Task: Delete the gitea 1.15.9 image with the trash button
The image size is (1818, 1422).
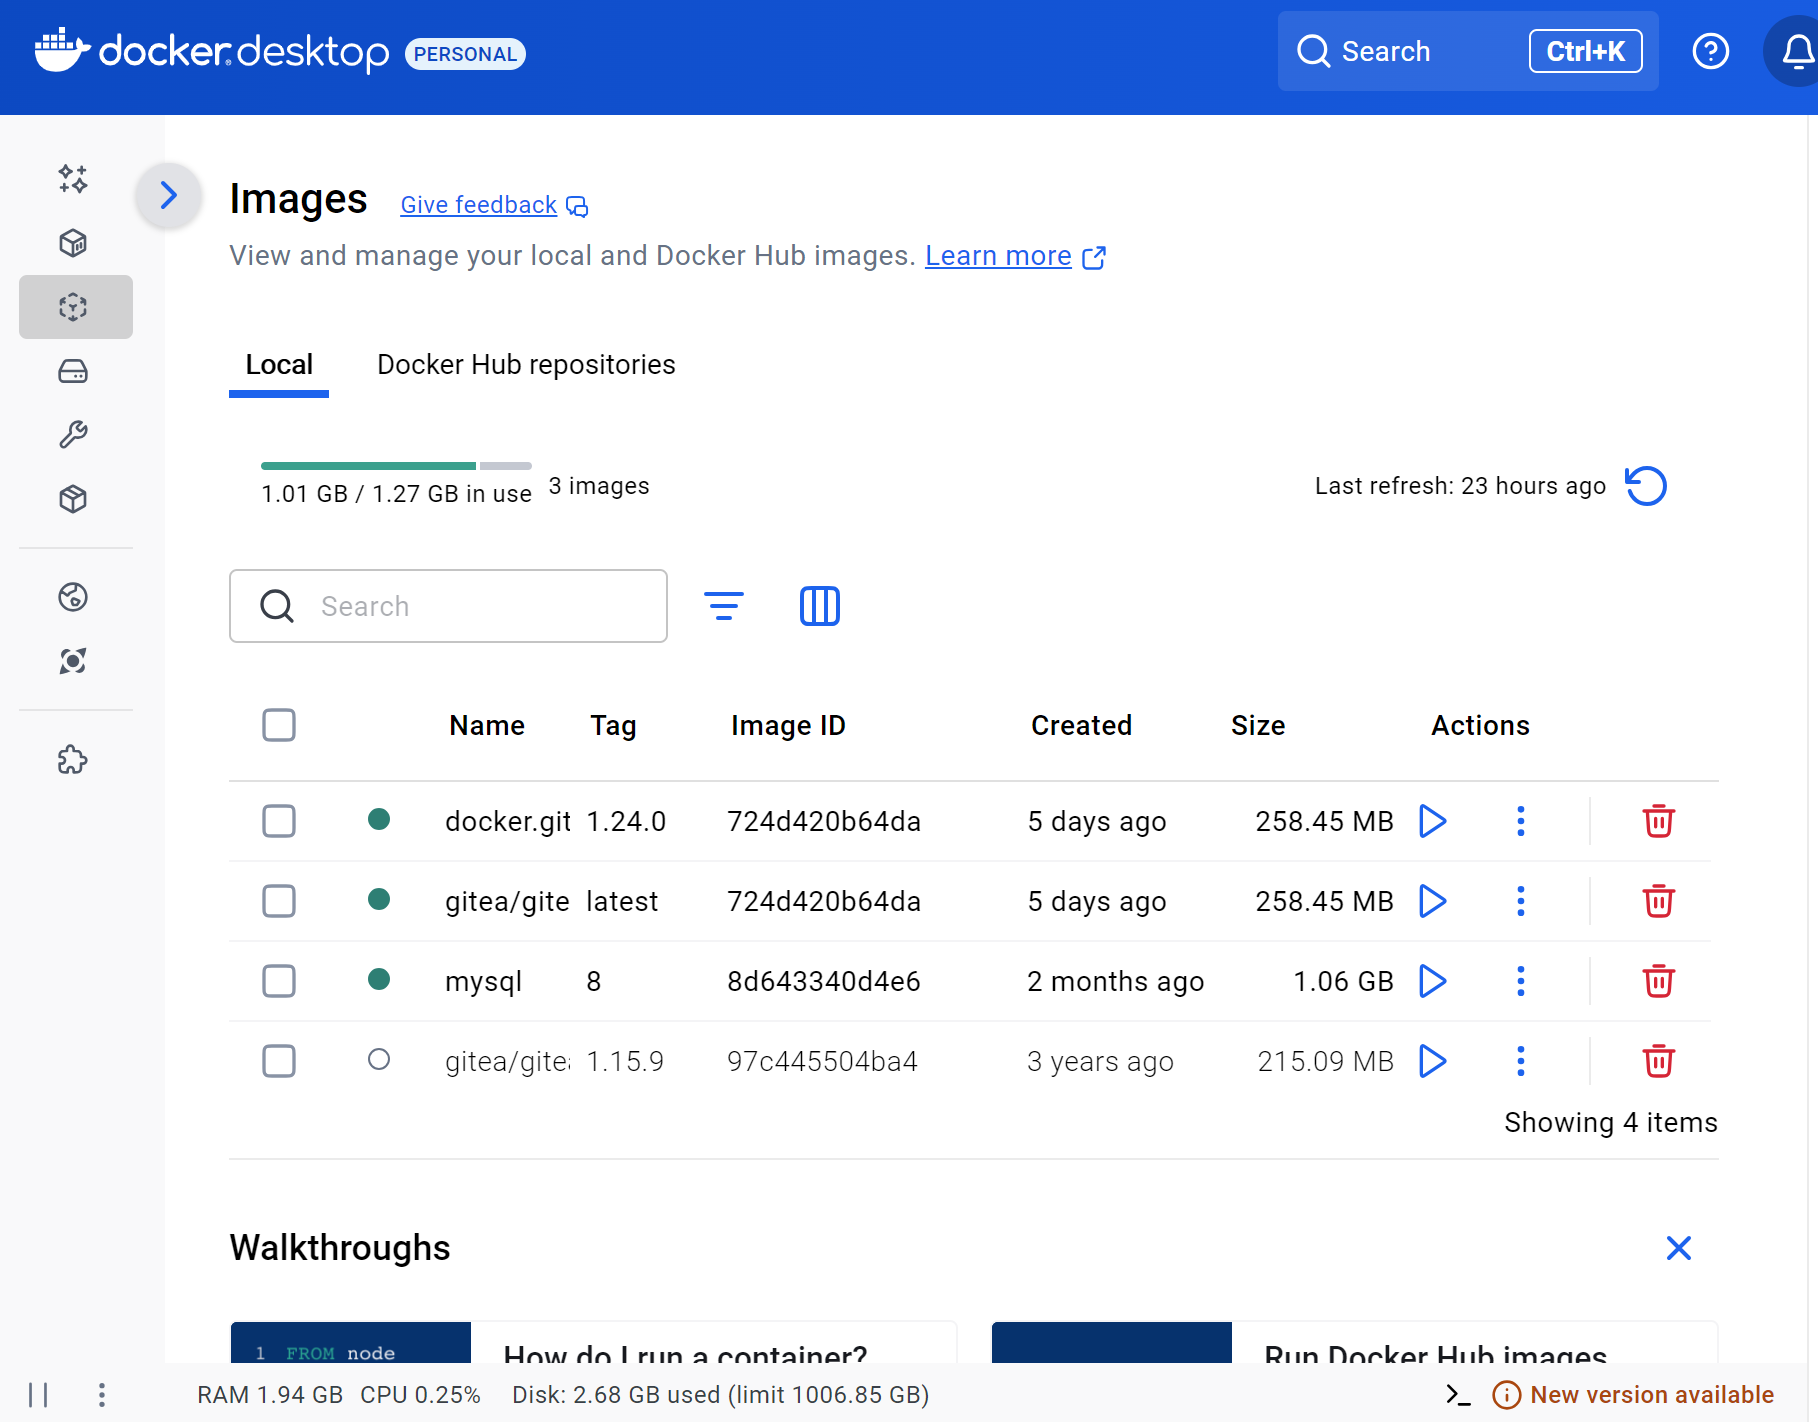Action: tap(1658, 1061)
